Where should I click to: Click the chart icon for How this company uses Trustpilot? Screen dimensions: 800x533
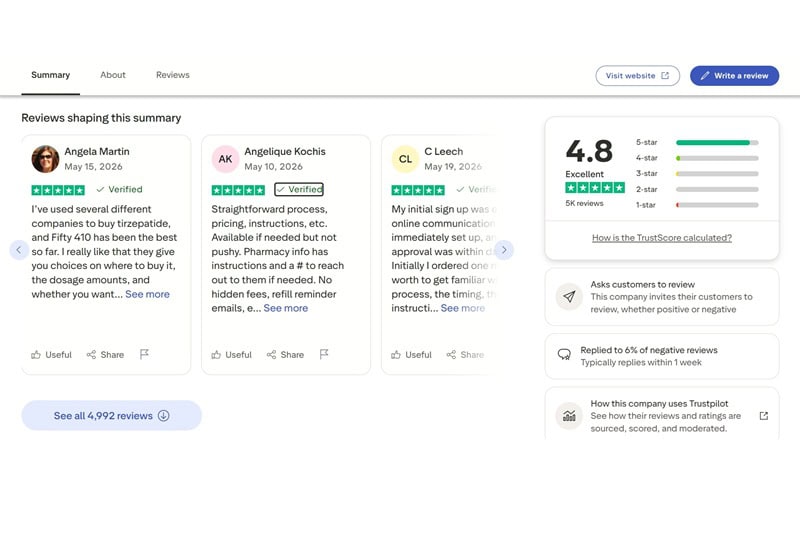[569, 416]
